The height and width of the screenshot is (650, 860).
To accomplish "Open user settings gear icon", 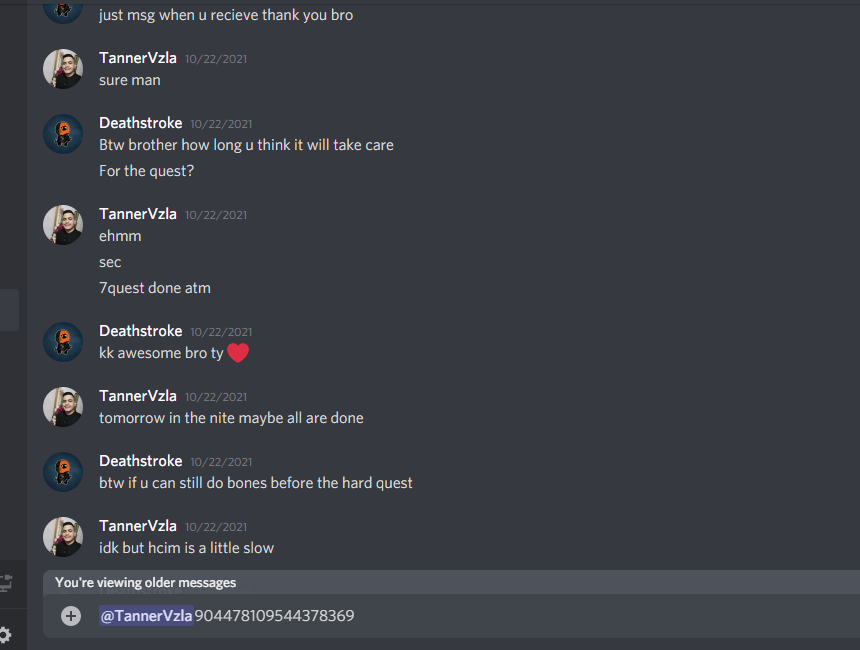I will tap(4, 636).
